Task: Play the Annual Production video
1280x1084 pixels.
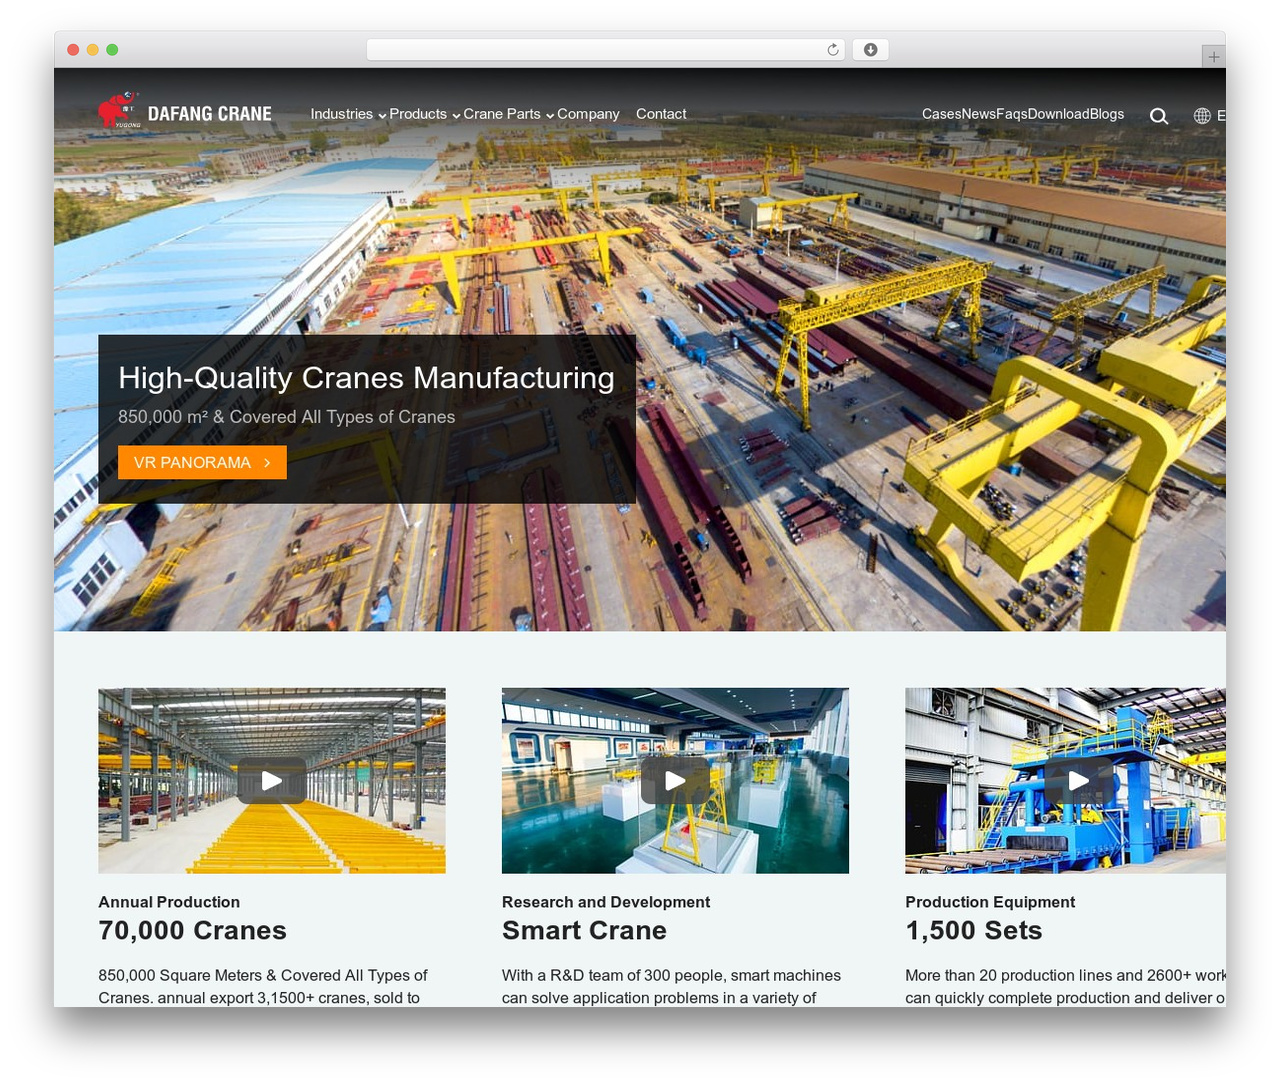Action: (272, 781)
